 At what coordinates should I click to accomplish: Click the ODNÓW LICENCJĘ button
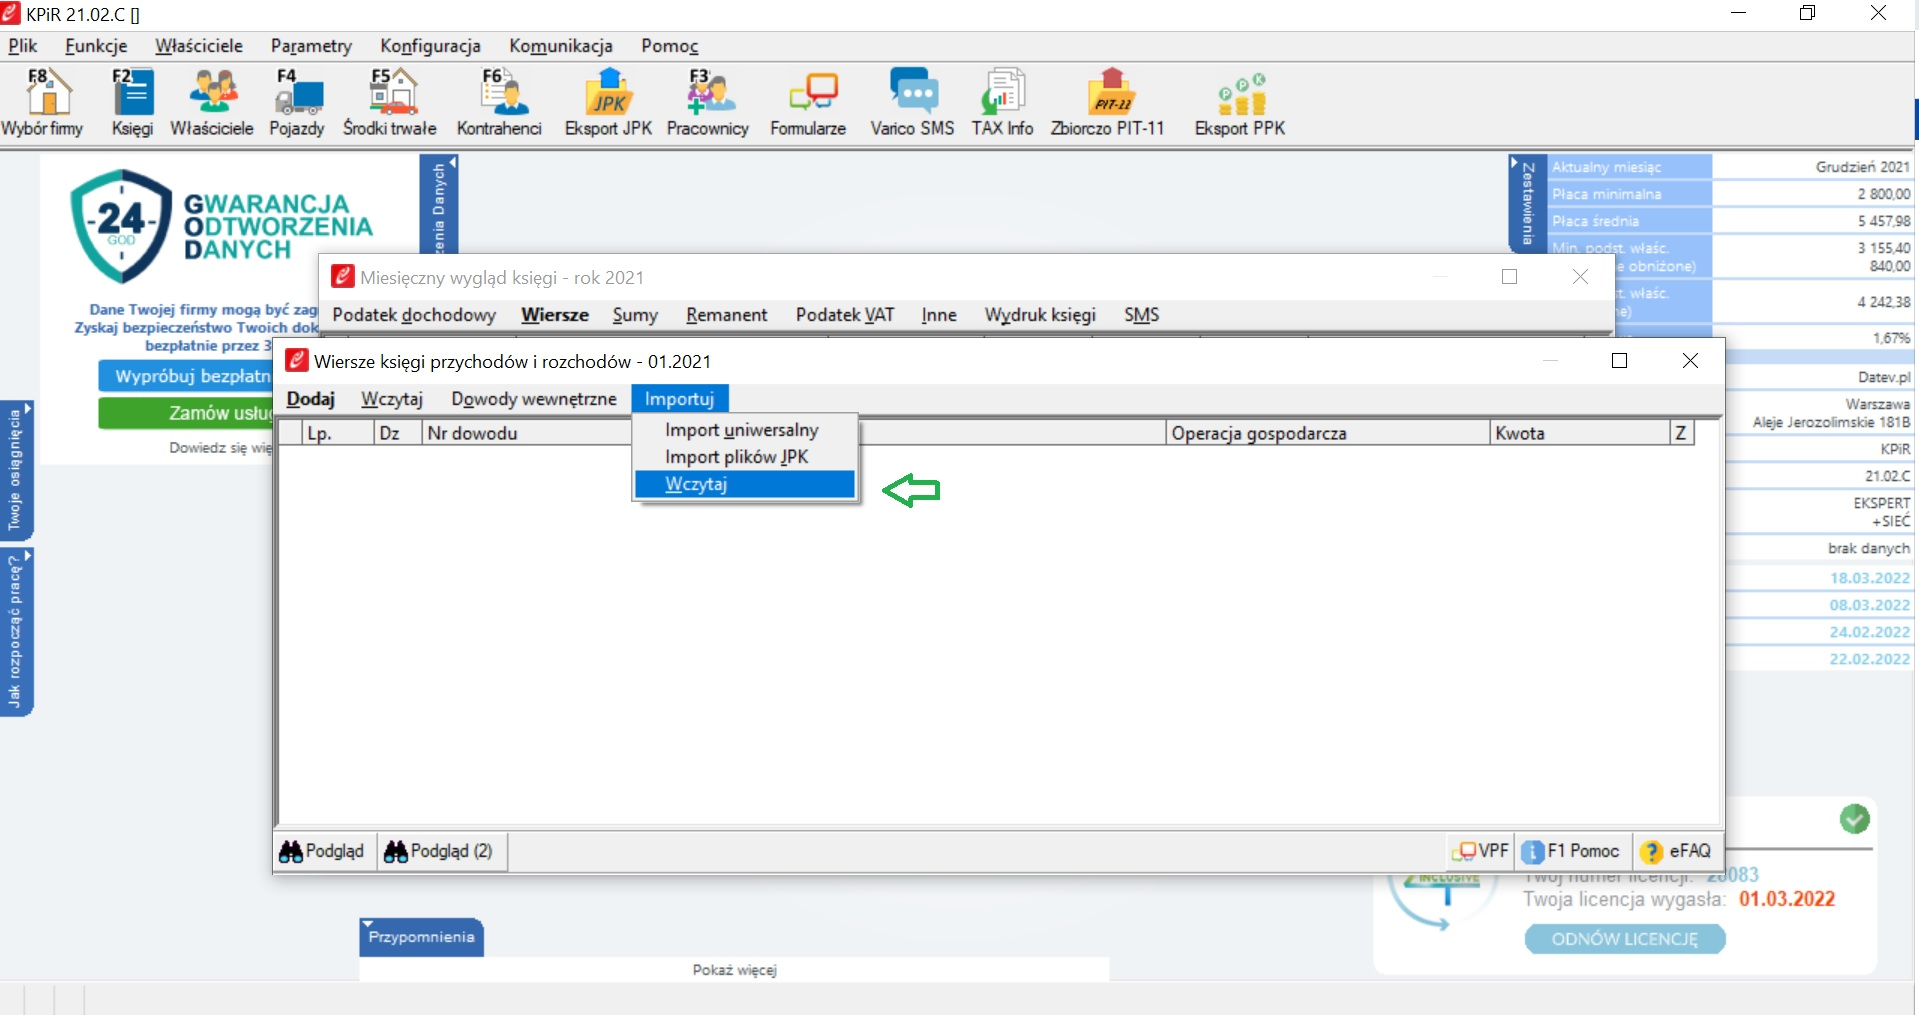[x=1625, y=939]
